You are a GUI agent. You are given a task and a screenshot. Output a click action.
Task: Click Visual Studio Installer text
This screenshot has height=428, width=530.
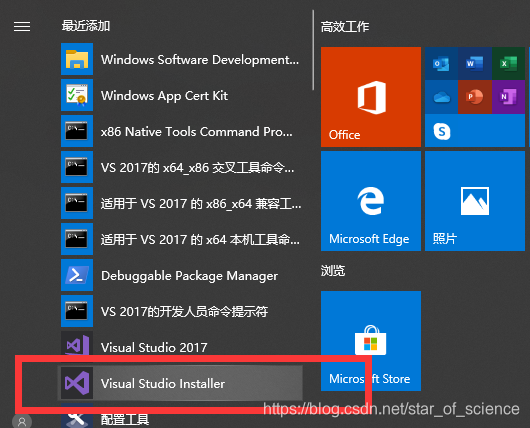(x=163, y=383)
